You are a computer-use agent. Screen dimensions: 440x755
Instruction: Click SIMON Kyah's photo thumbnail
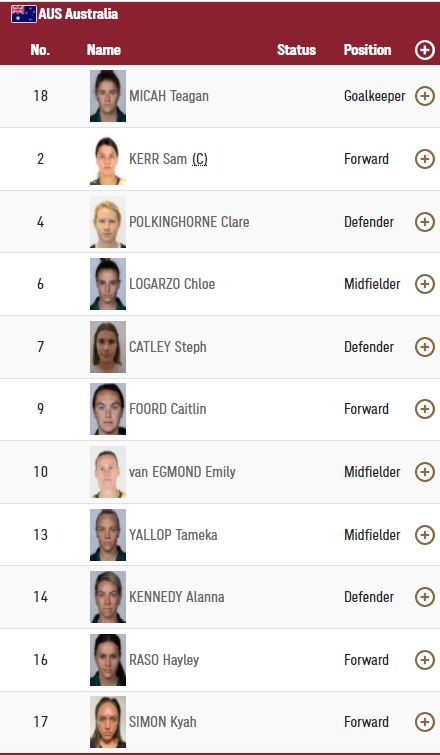108,722
